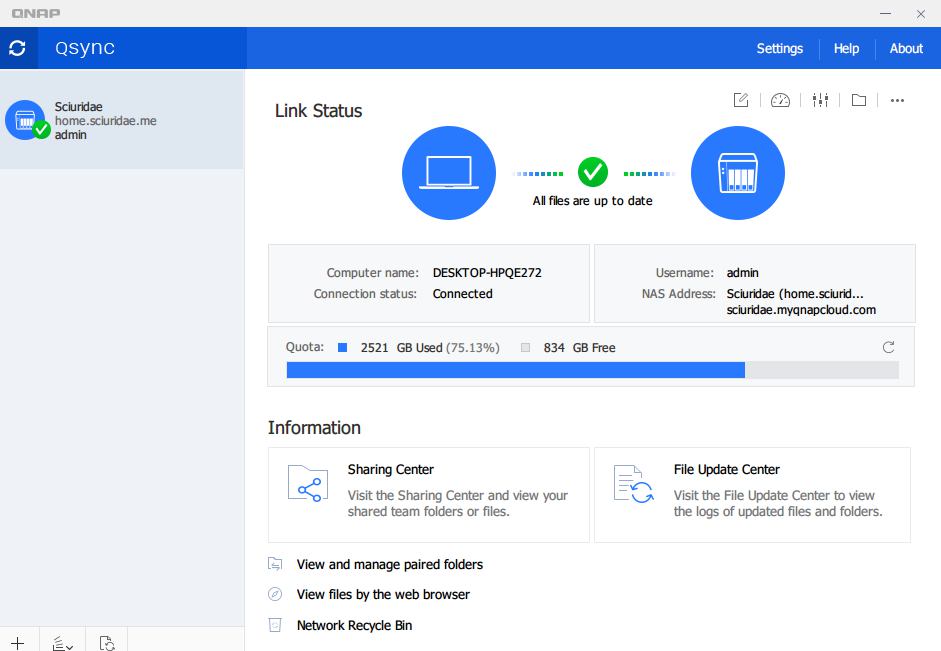Click the sidebar NAS icon with green check
This screenshot has height=651, width=941.
point(26,120)
